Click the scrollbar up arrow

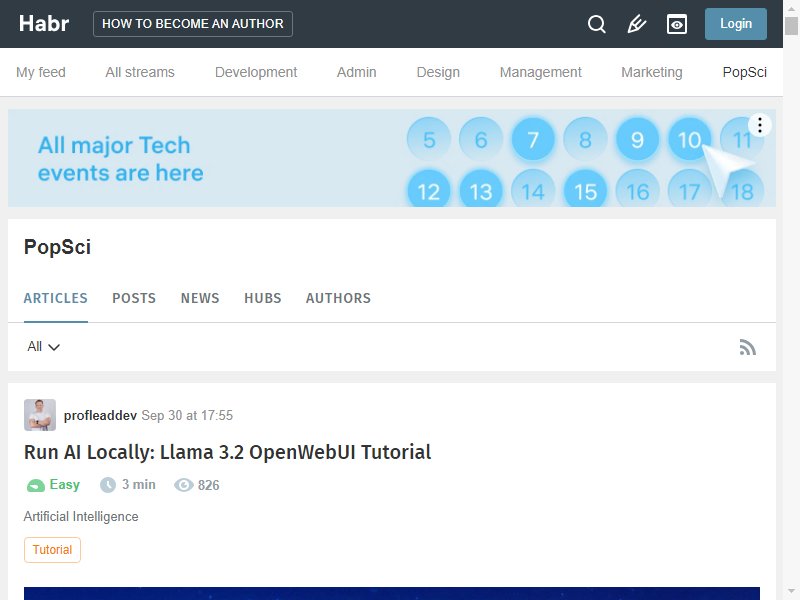coord(791,8)
